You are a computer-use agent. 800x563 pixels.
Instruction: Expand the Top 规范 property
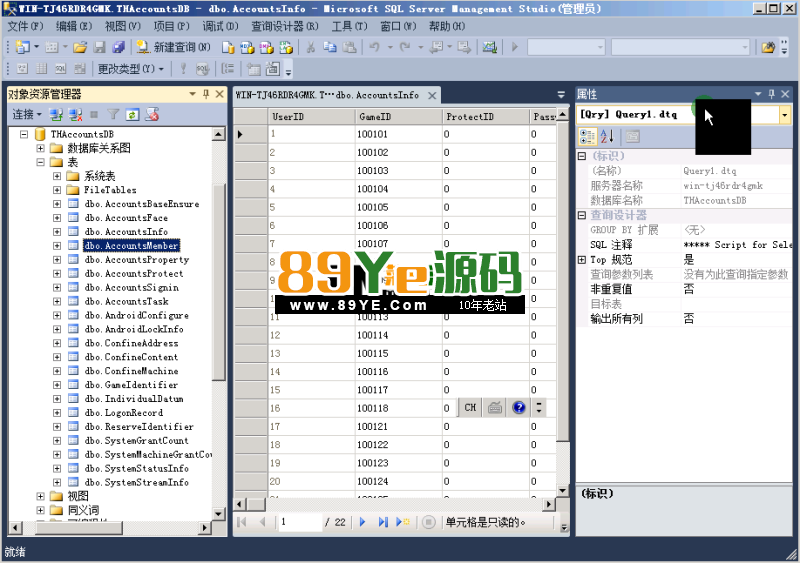click(582, 260)
